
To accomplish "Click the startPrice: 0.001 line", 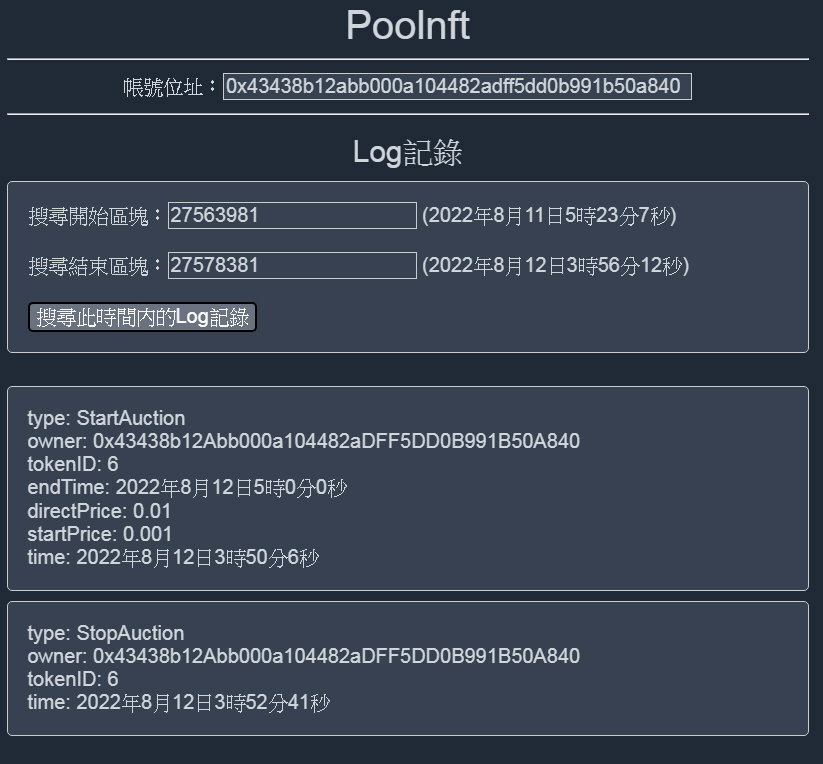I will pos(99,534).
